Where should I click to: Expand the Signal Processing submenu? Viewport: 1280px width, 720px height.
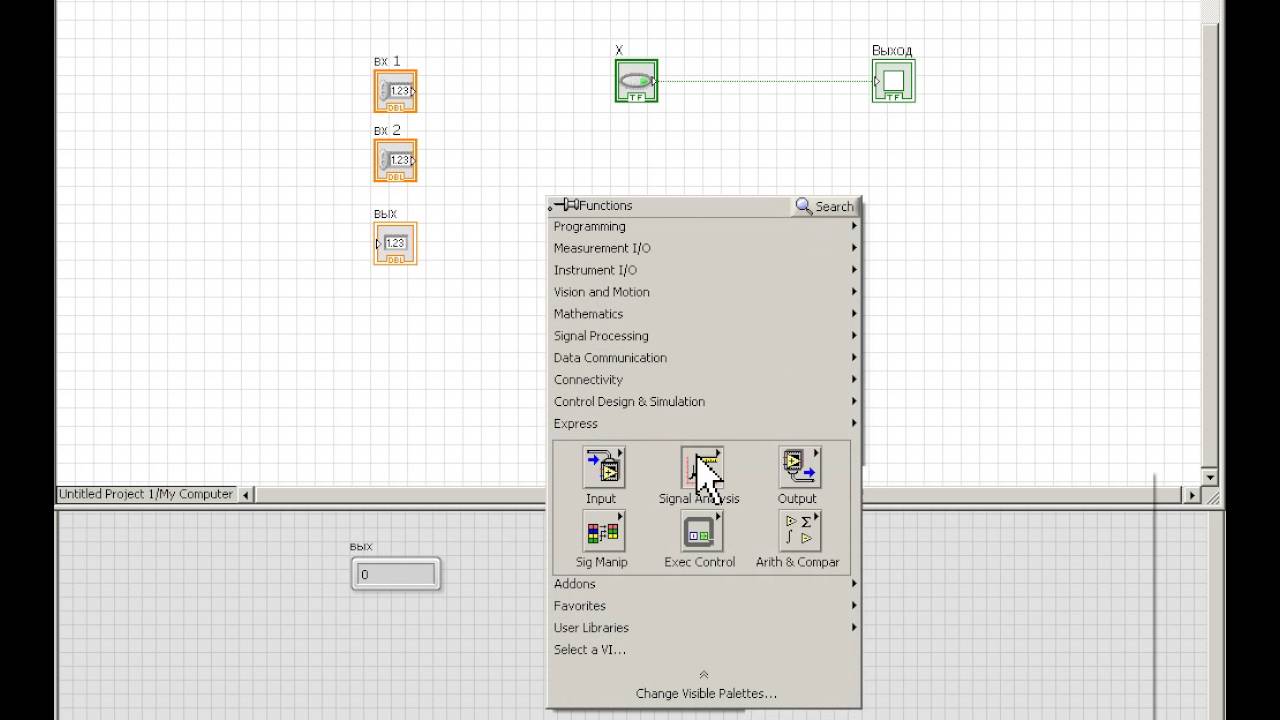[705, 336]
